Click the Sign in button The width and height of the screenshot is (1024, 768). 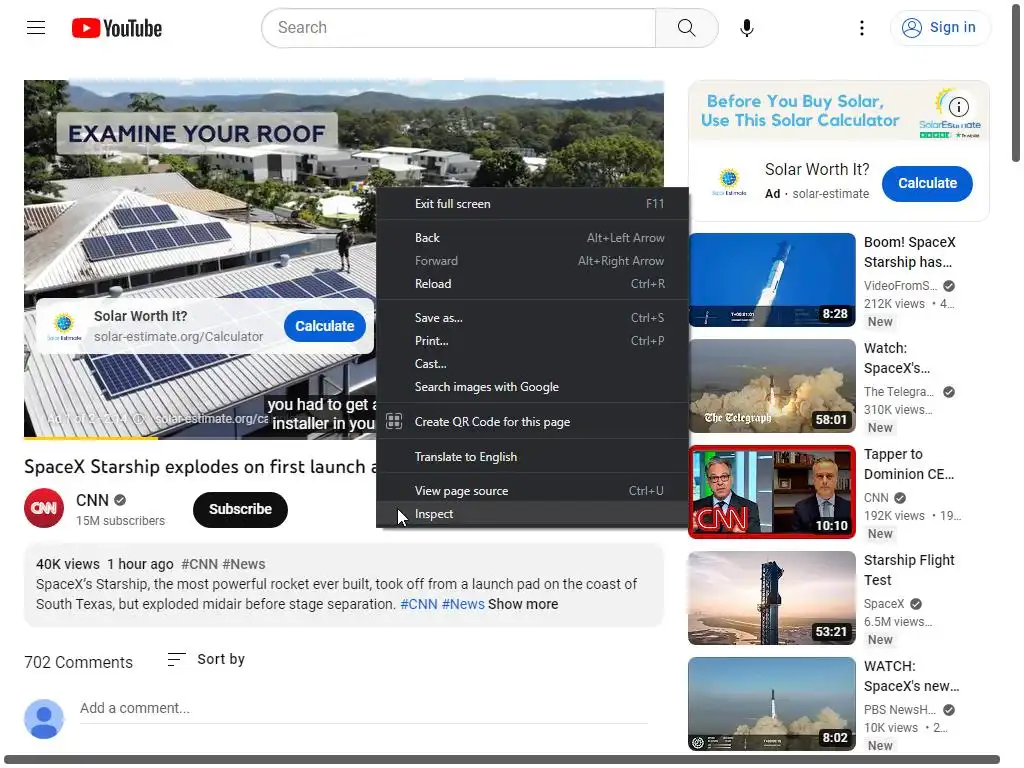[940, 27]
